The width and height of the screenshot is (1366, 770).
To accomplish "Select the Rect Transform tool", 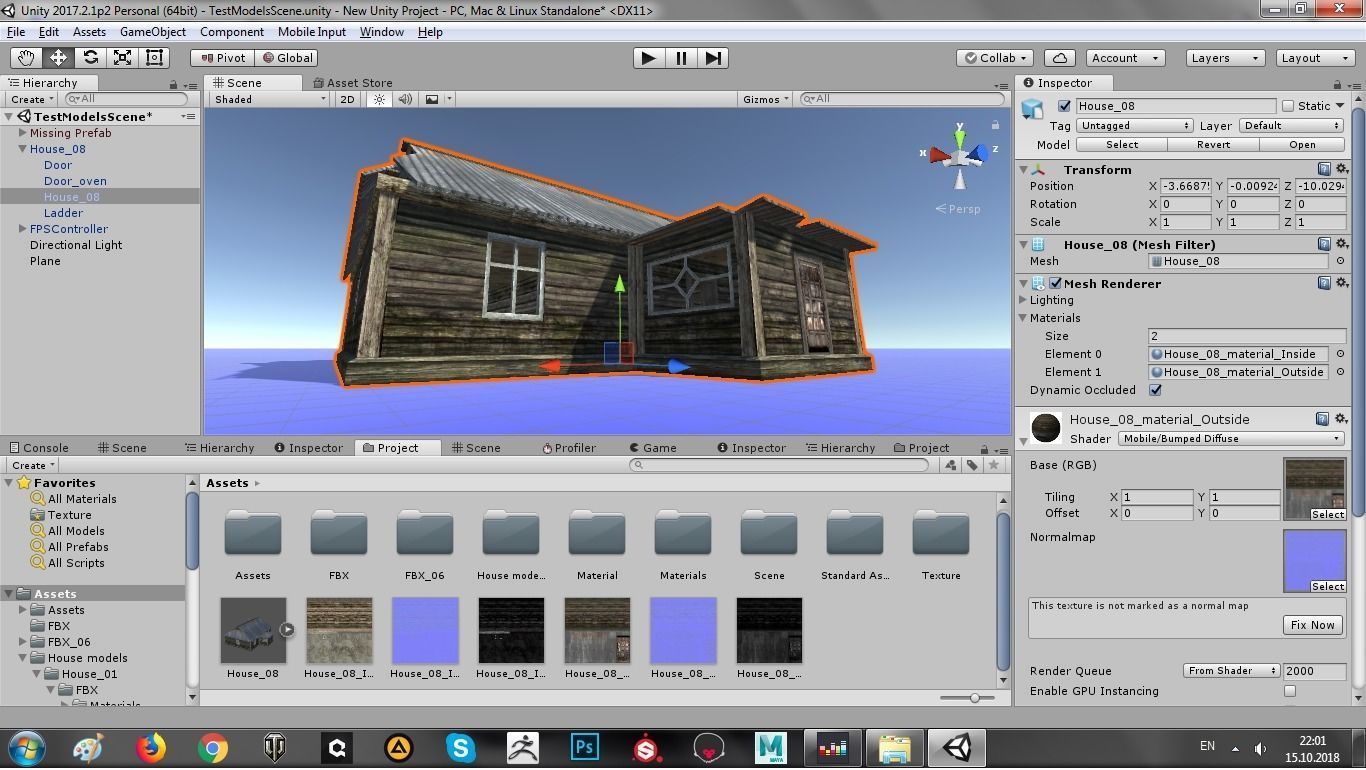I will coord(154,58).
